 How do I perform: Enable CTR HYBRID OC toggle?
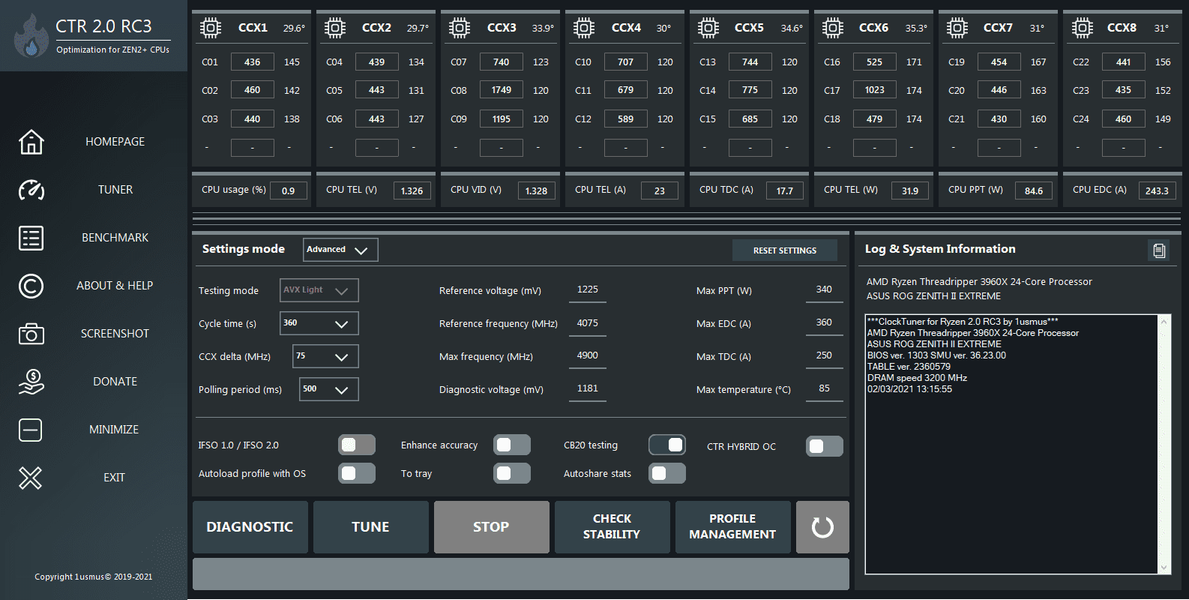click(x=824, y=446)
